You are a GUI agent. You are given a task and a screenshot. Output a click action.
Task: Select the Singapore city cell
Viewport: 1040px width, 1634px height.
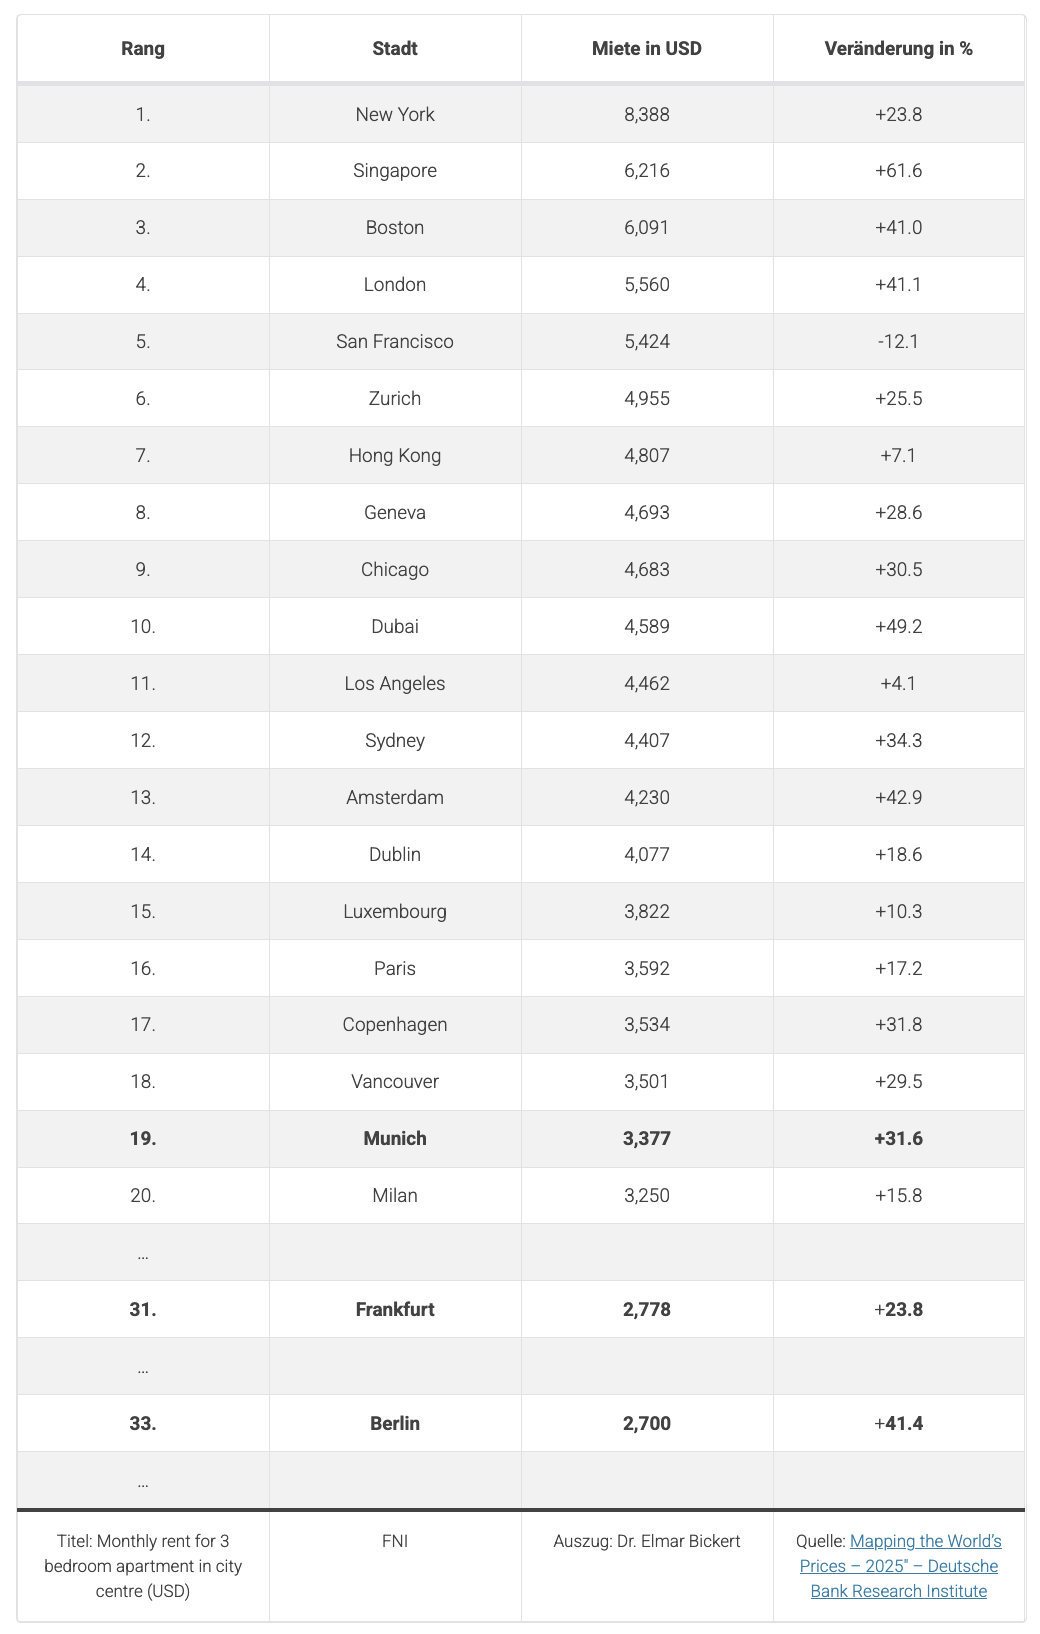pos(395,170)
